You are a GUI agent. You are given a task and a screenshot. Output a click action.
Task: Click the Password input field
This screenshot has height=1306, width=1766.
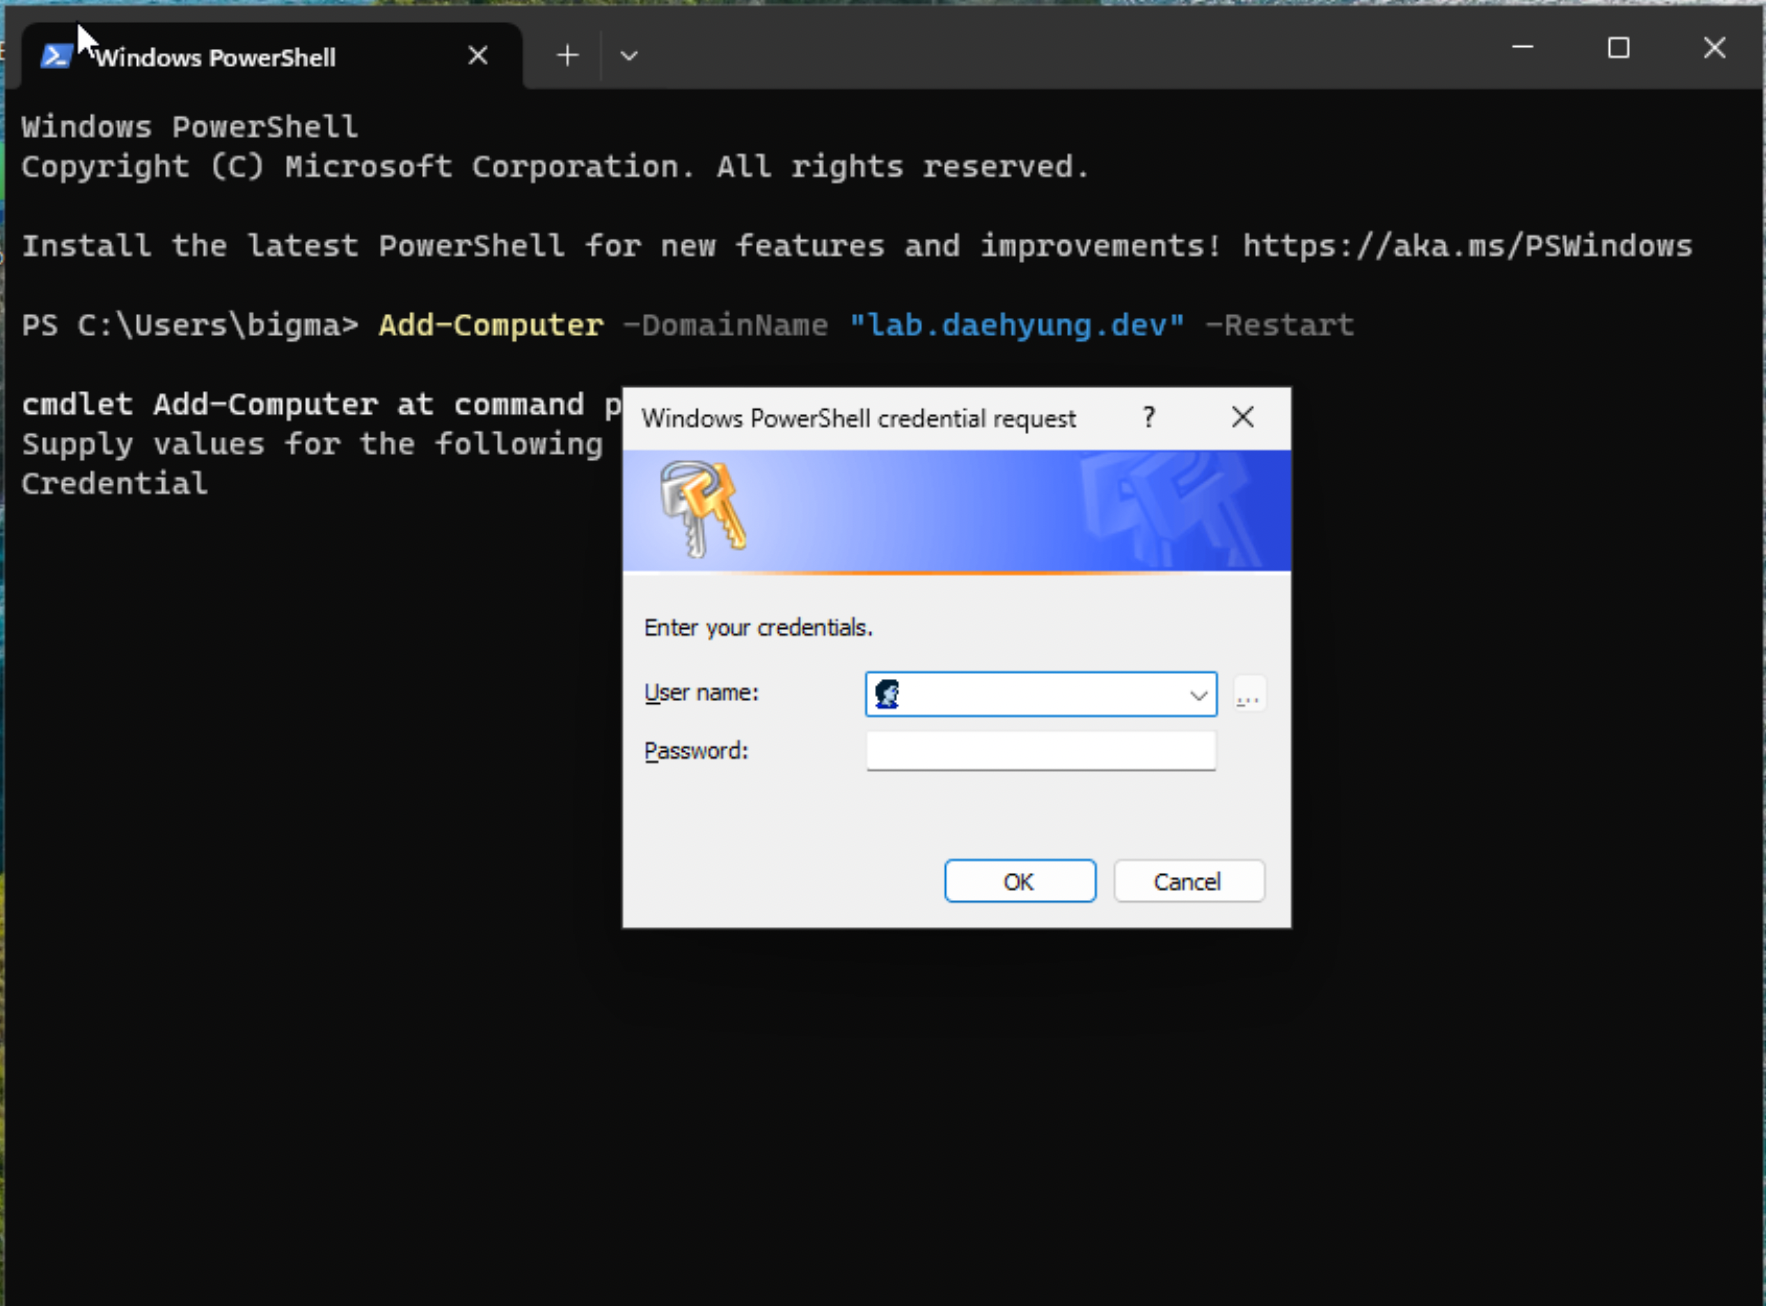1040,750
